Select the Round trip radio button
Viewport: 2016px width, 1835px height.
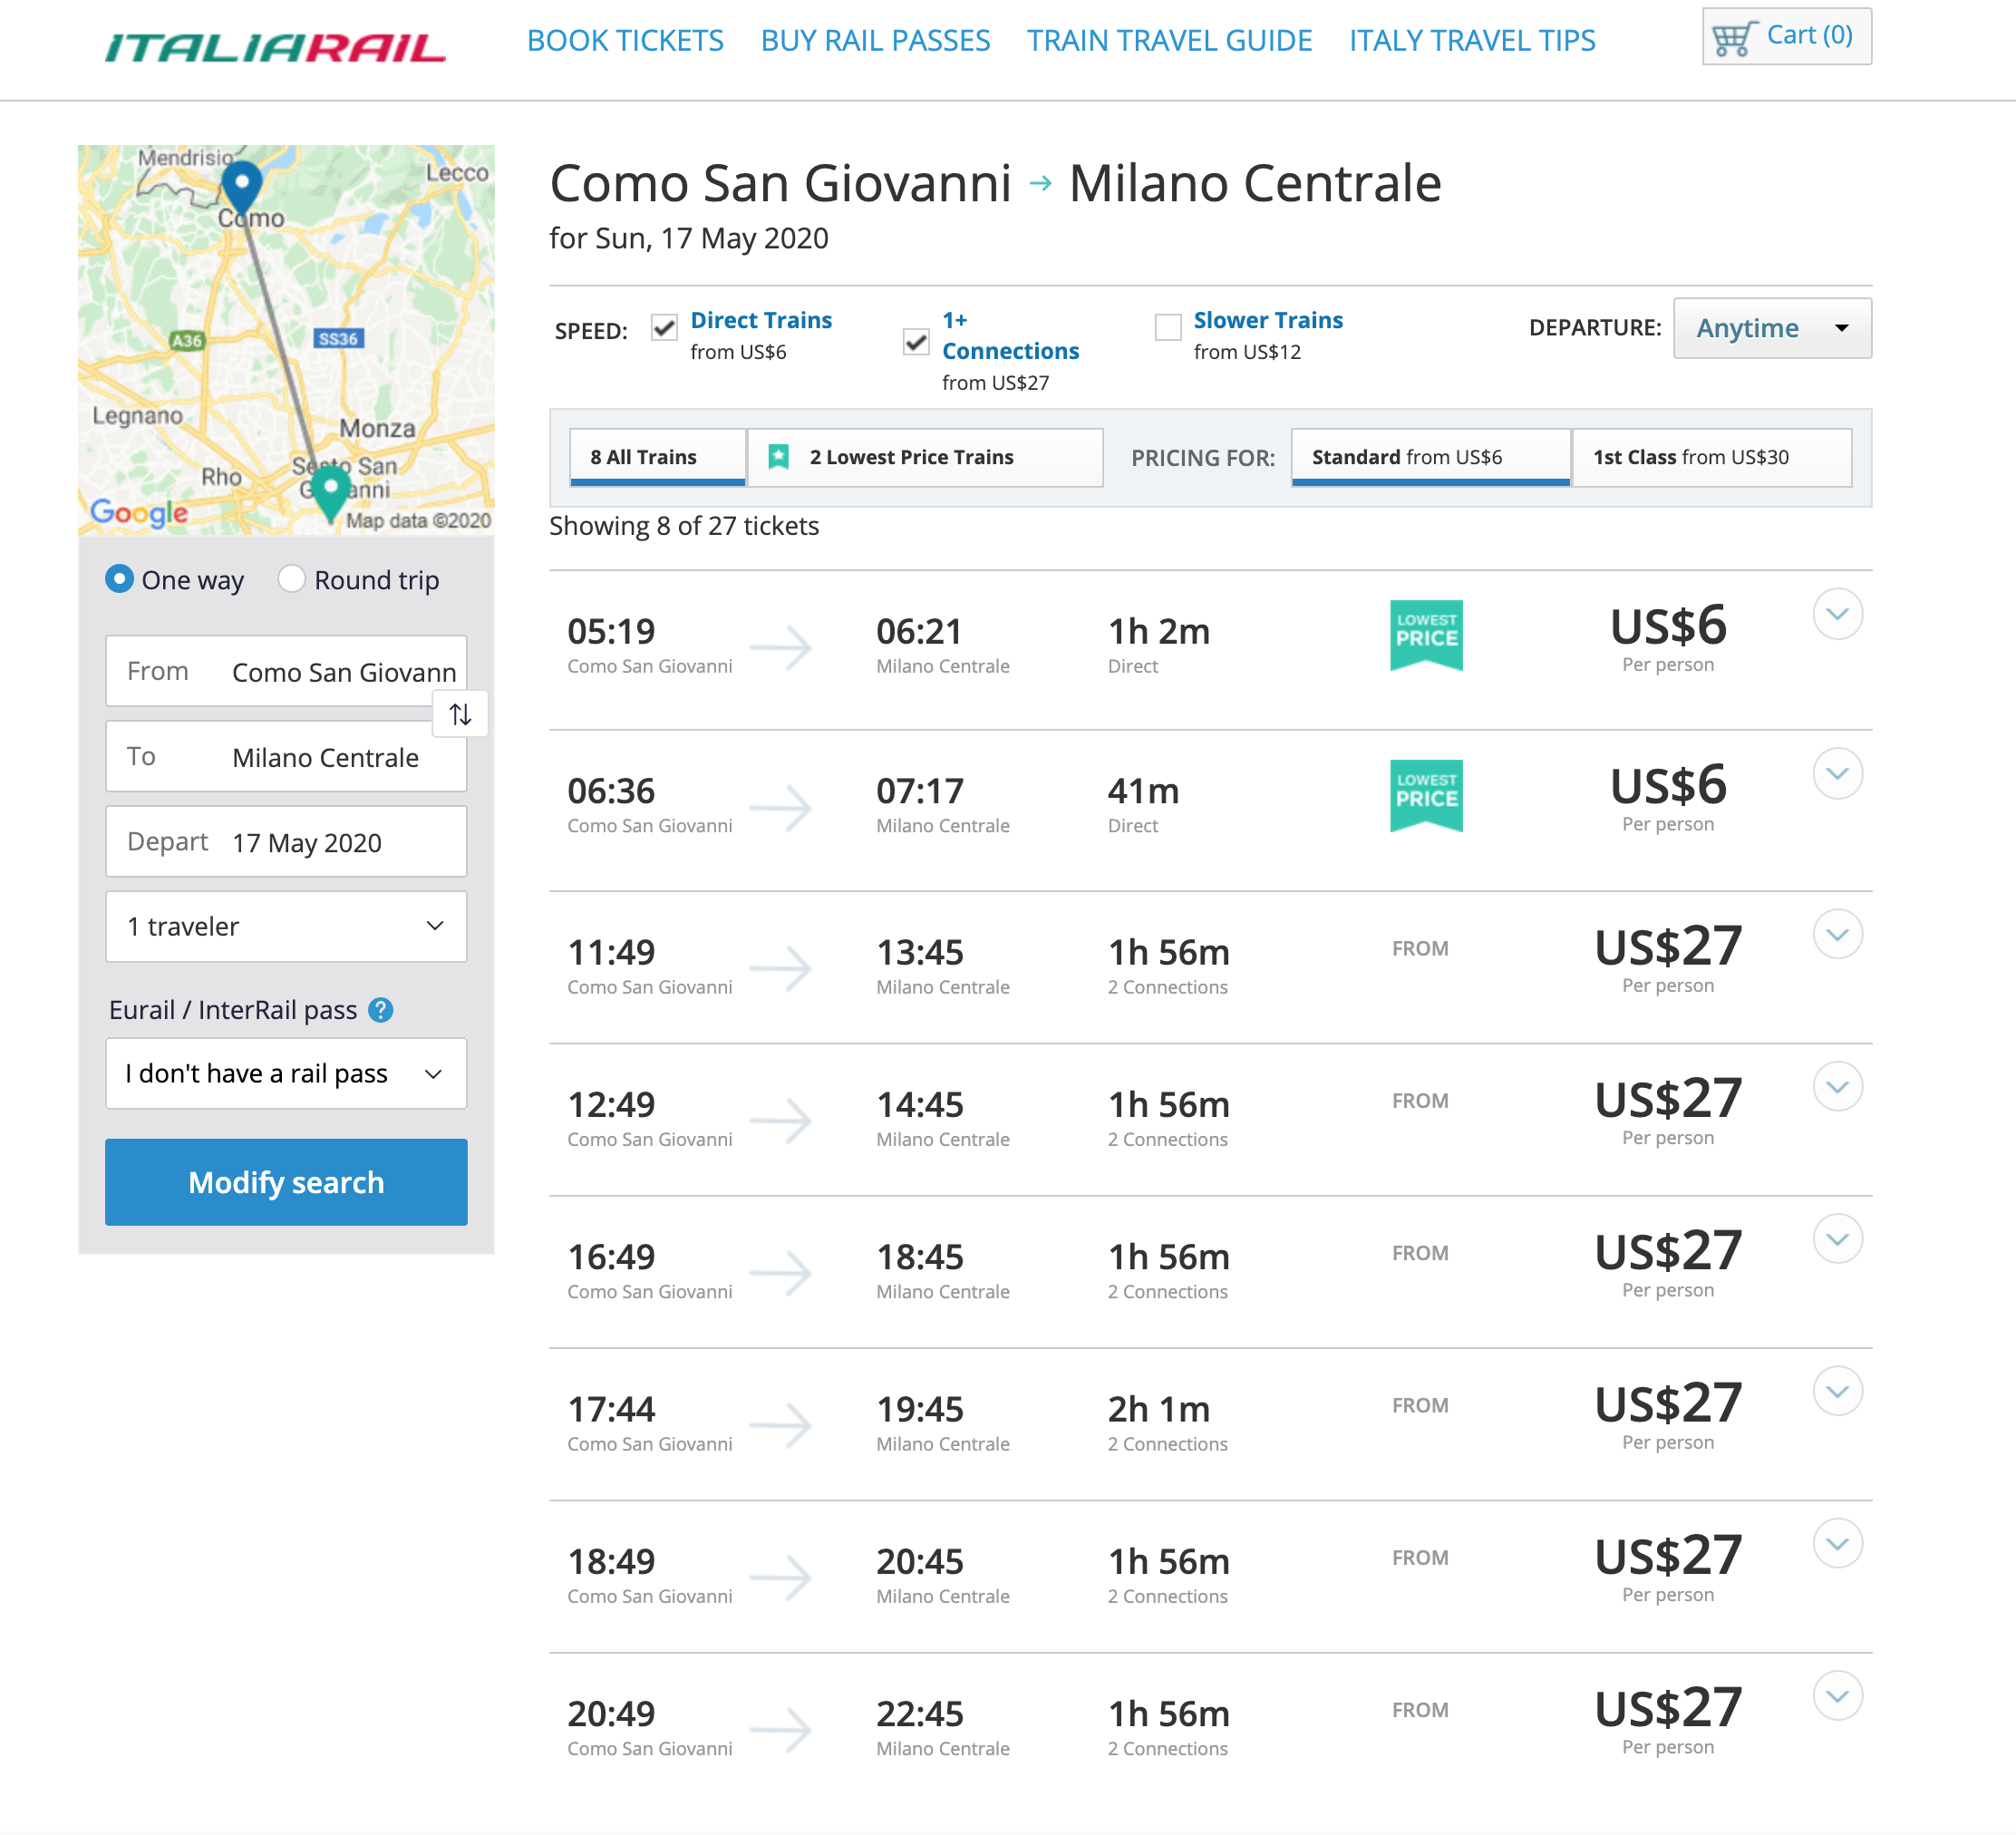(x=291, y=579)
